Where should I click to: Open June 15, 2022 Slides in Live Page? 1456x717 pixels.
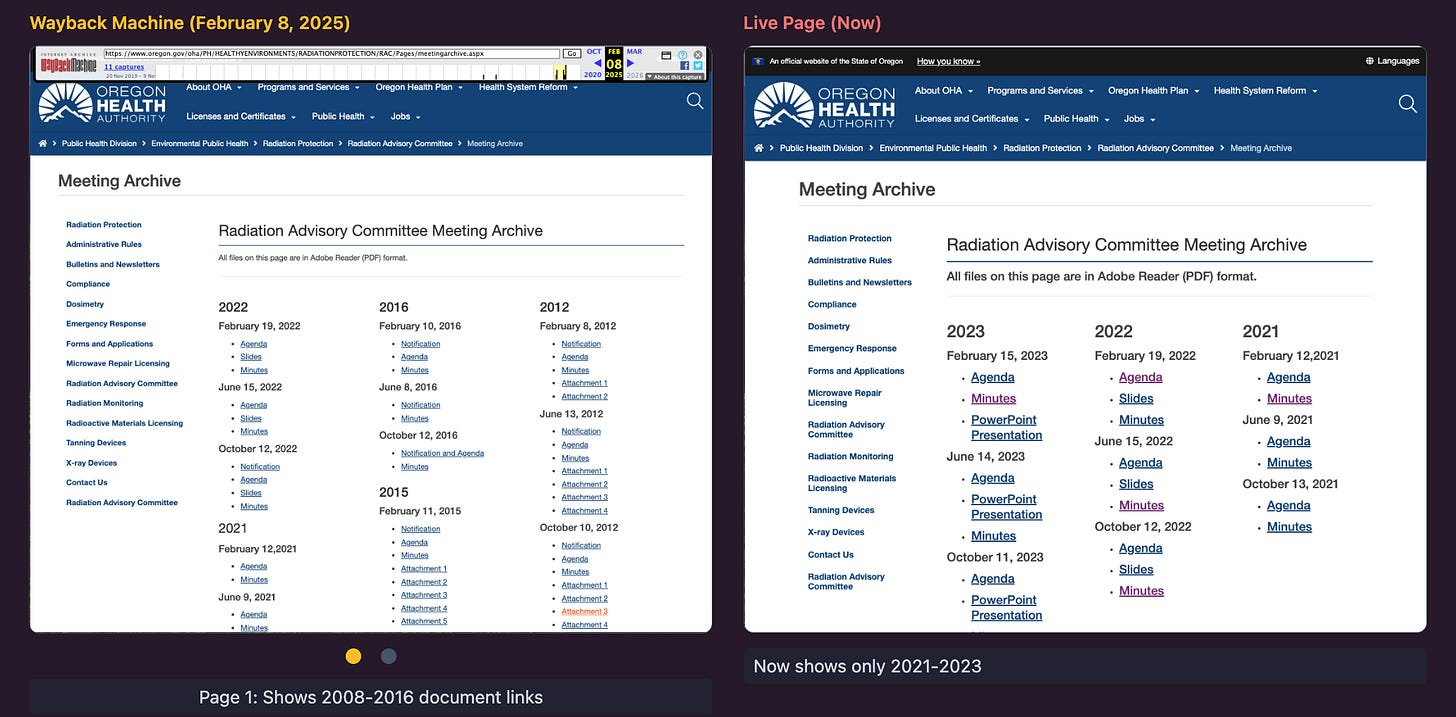1136,484
